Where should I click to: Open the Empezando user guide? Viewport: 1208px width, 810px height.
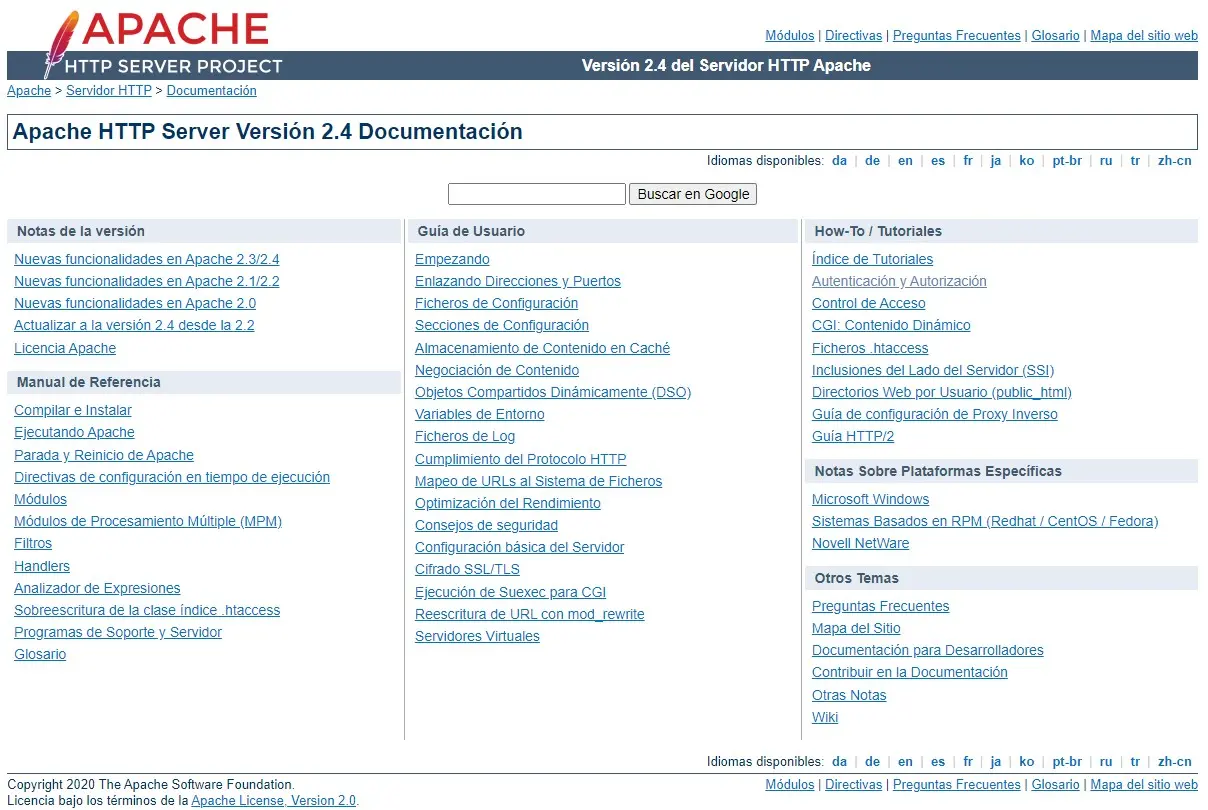[x=452, y=259]
